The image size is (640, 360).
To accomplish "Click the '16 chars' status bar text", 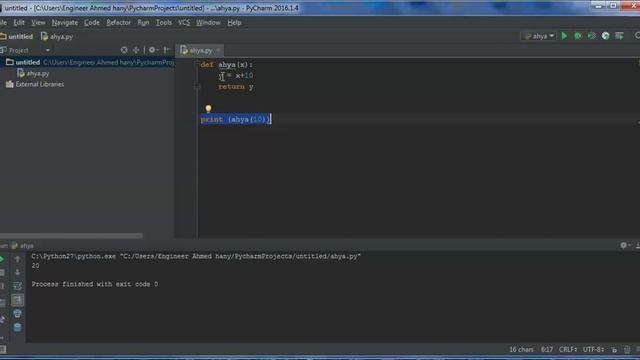I will (x=521, y=349).
